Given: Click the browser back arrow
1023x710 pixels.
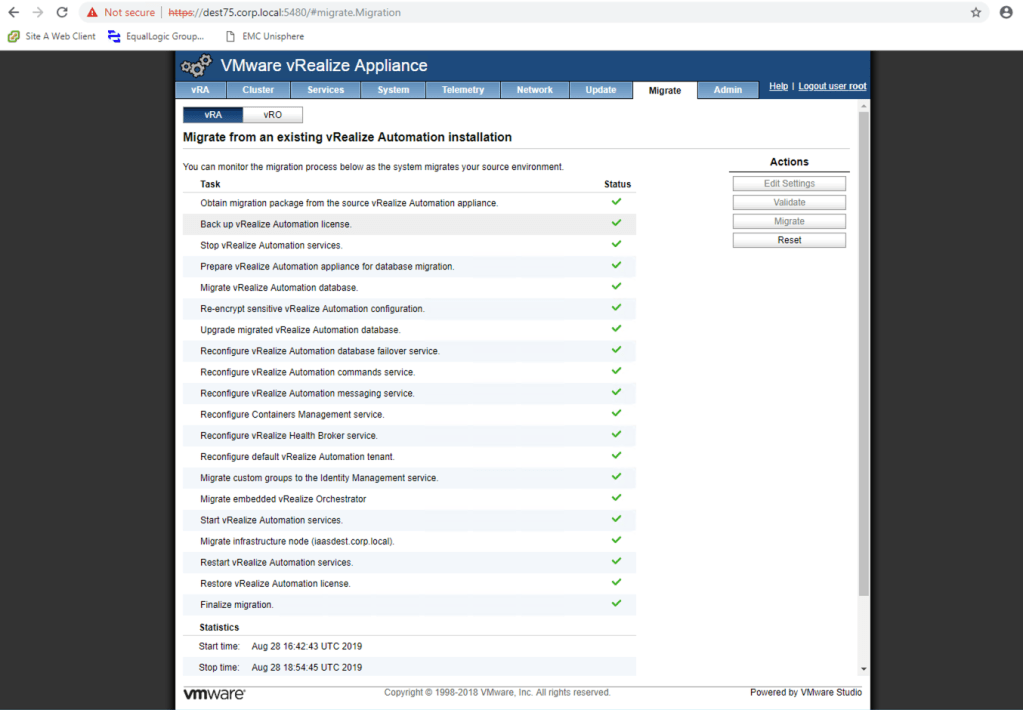Looking at the screenshot, I should [14, 12].
